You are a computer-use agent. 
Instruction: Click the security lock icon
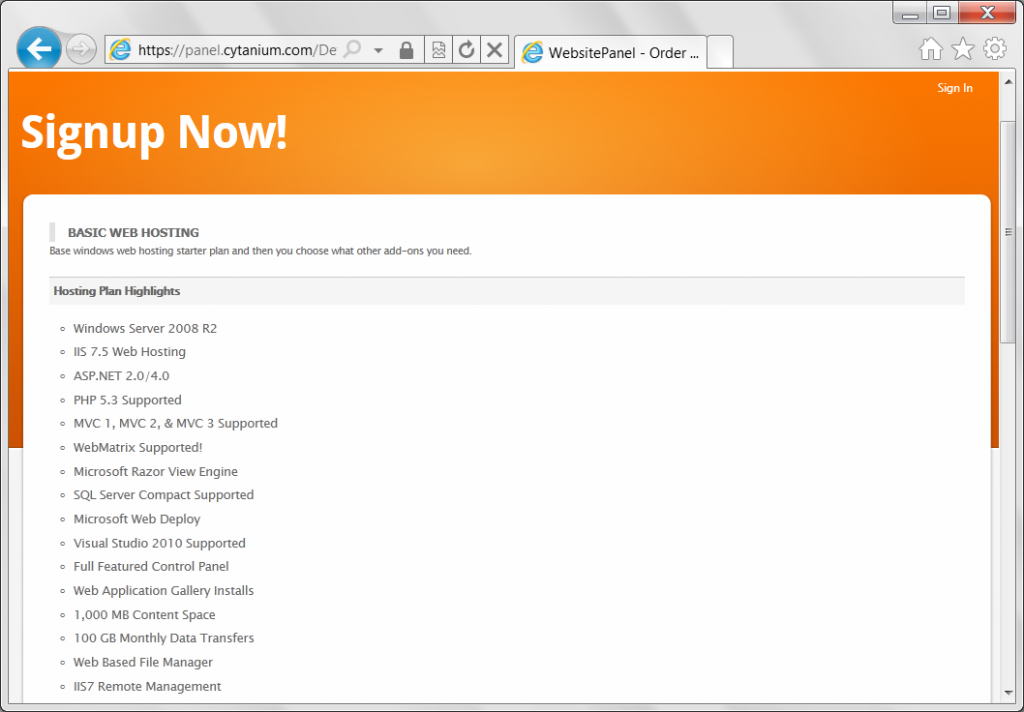coord(406,50)
